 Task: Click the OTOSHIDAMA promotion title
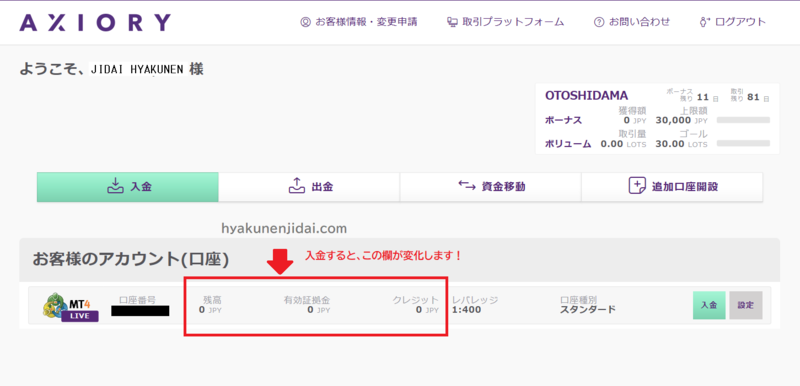586,96
